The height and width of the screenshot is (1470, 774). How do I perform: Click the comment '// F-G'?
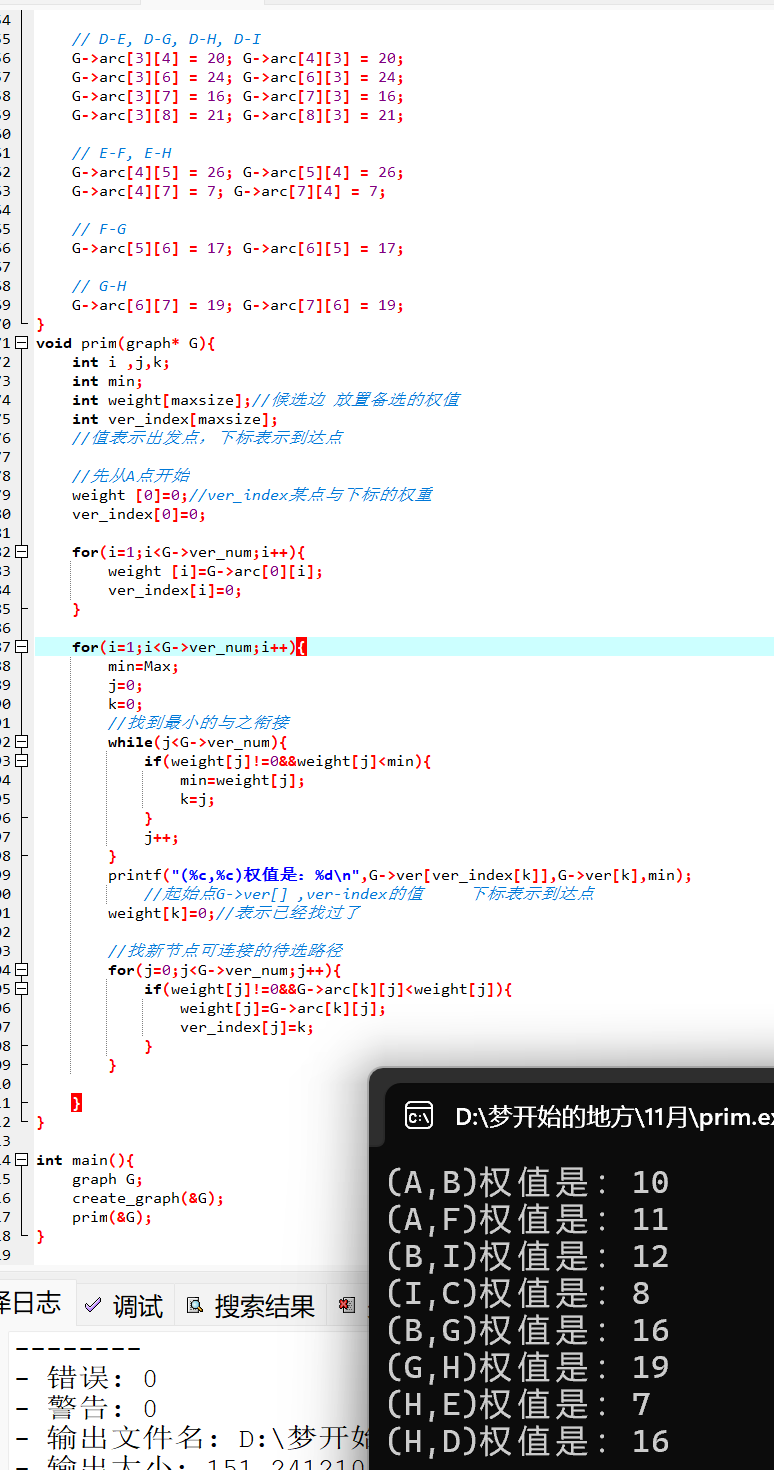tap(99, 229)
